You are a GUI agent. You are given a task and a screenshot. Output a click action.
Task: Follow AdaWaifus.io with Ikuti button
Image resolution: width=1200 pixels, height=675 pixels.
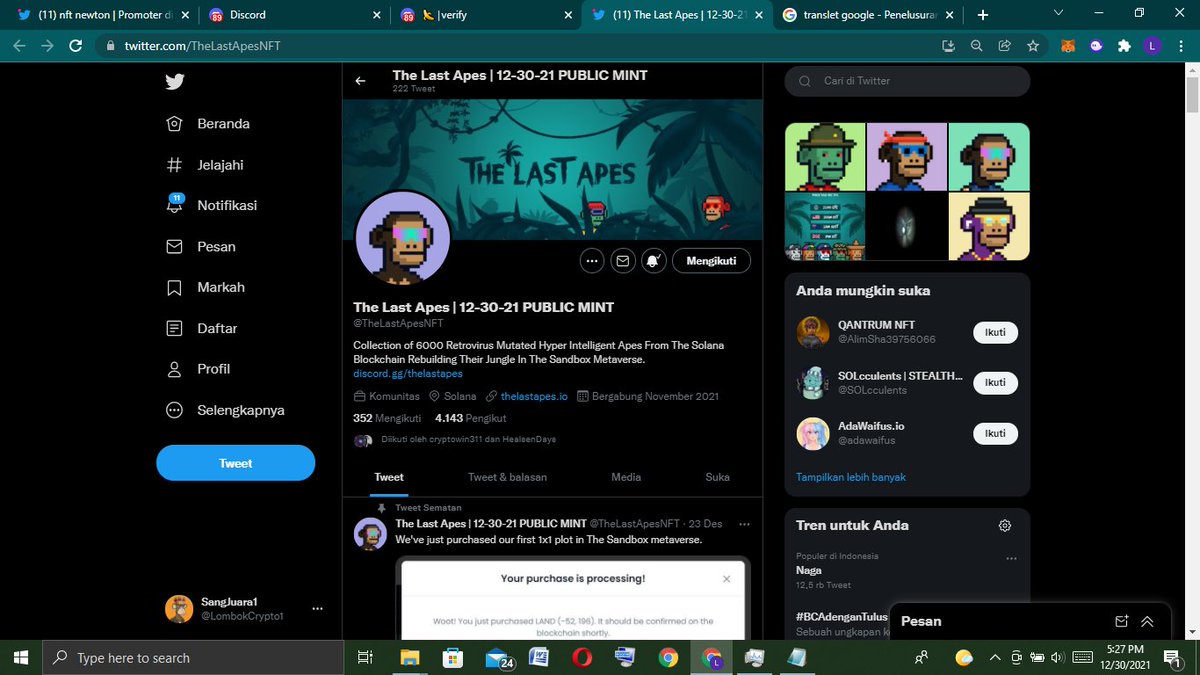995,433
